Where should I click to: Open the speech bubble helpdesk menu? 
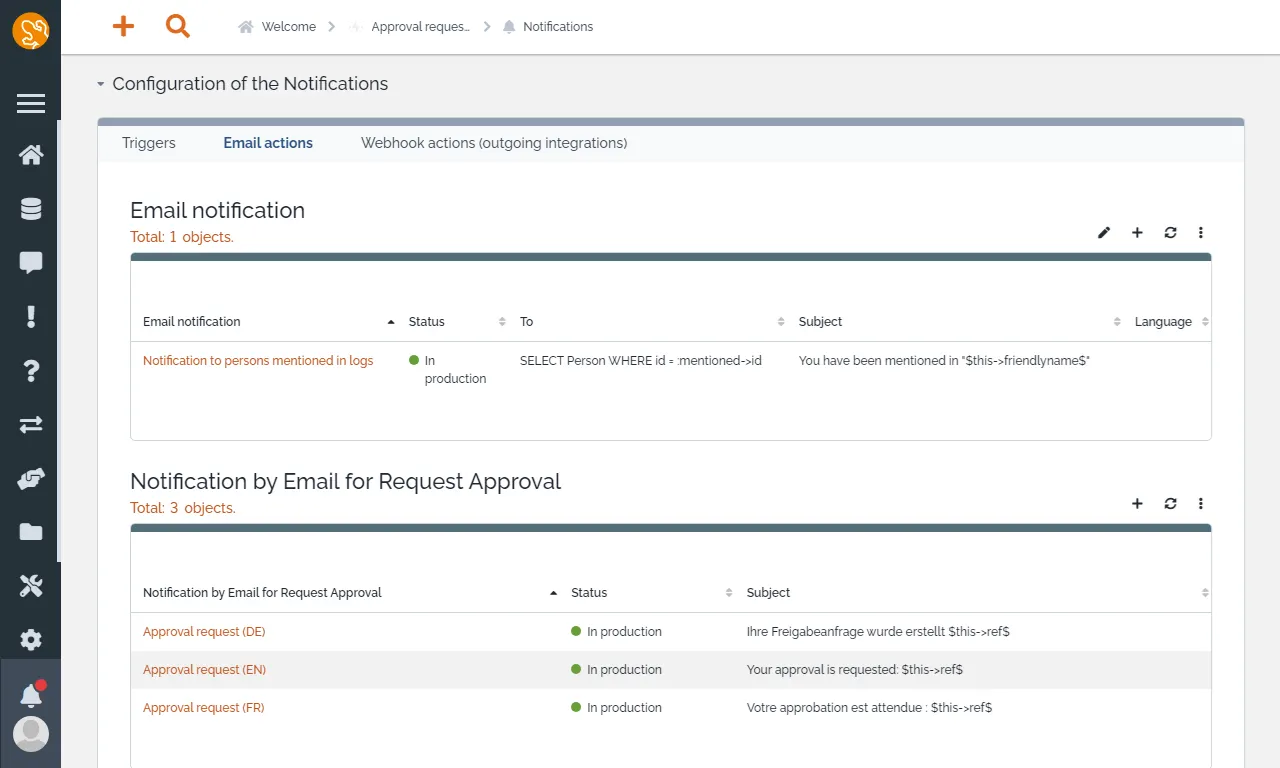click(x=31, y=263)
